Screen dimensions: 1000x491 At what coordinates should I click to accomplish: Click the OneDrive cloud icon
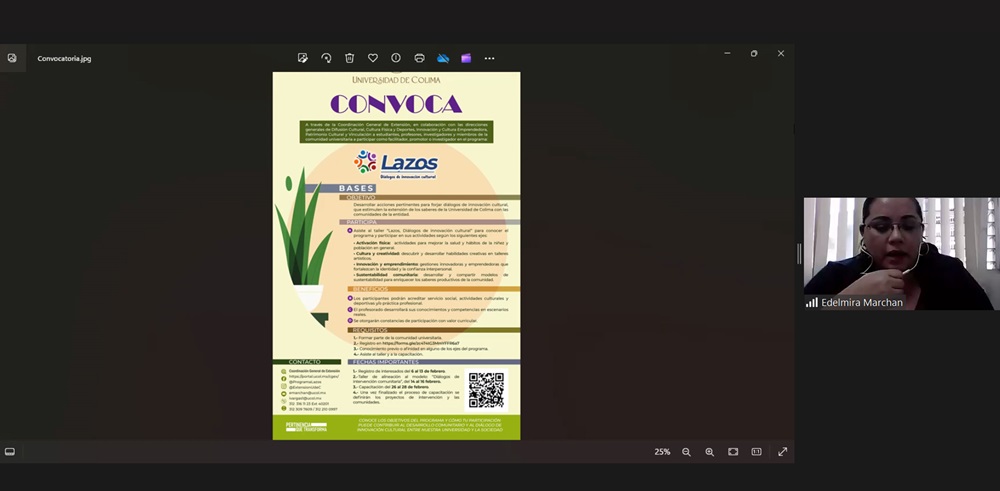(x=443, y=58)
